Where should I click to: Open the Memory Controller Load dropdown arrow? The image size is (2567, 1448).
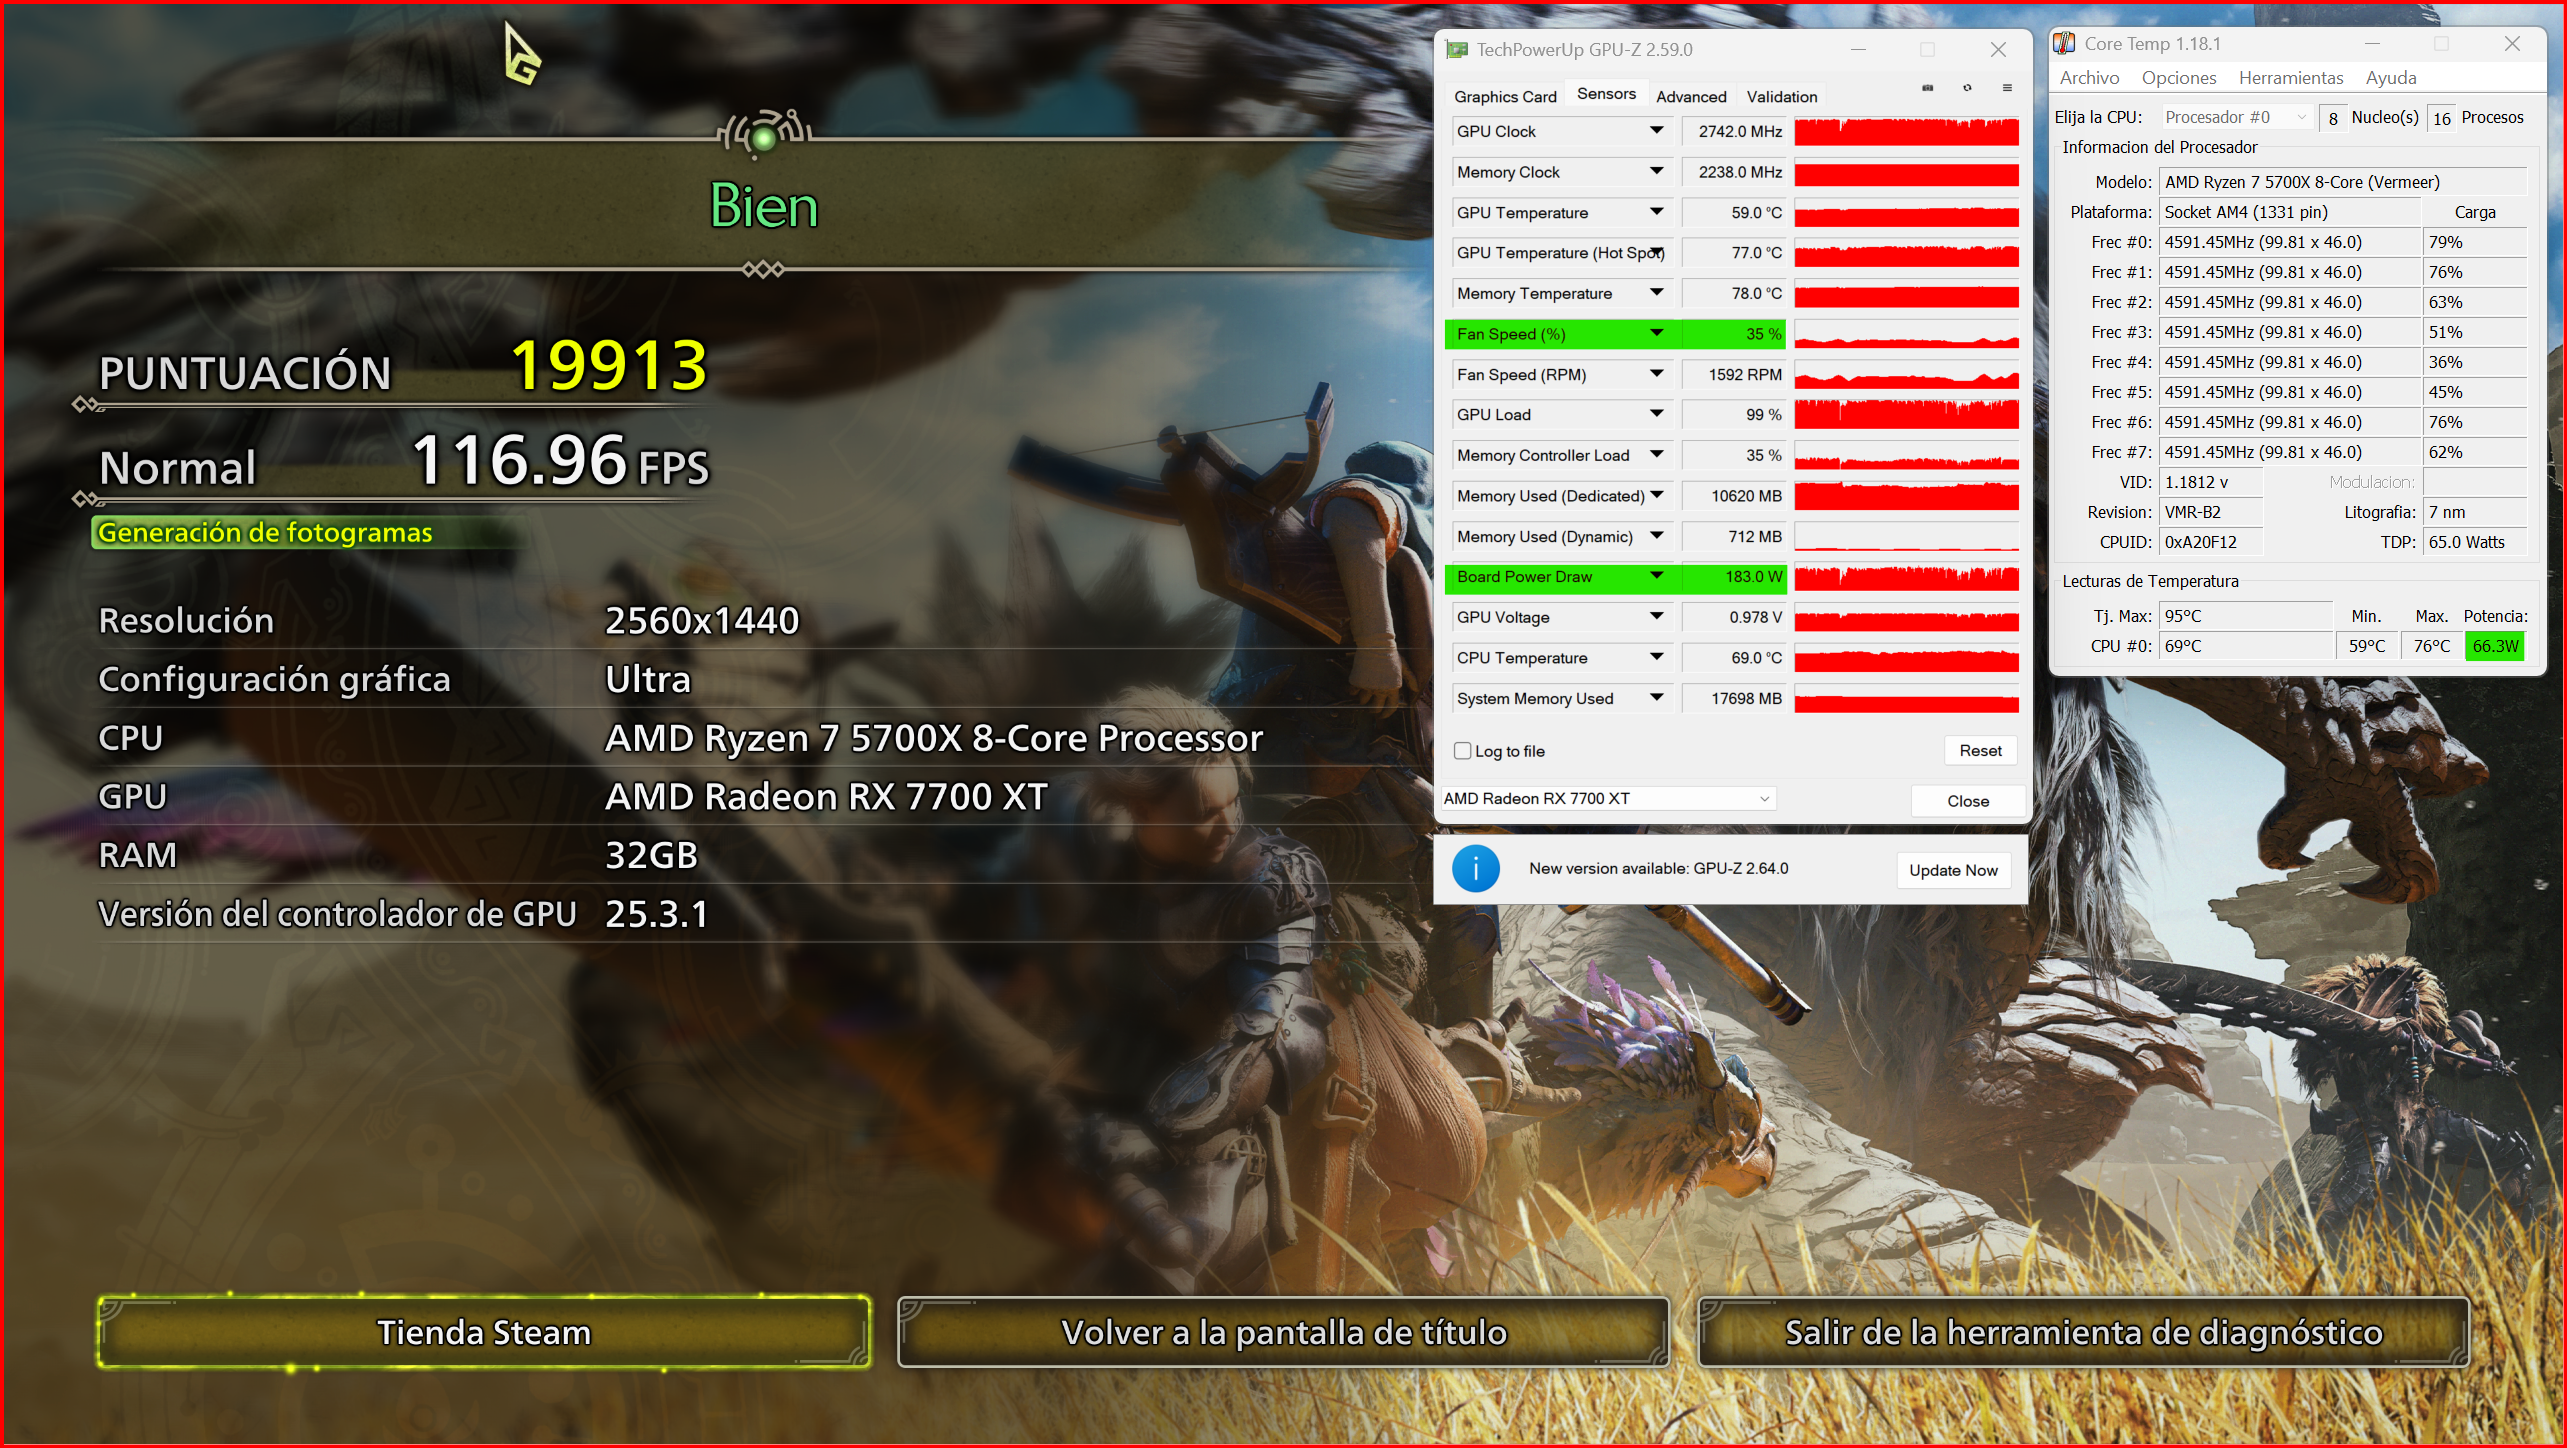(x=1657, y=455)
